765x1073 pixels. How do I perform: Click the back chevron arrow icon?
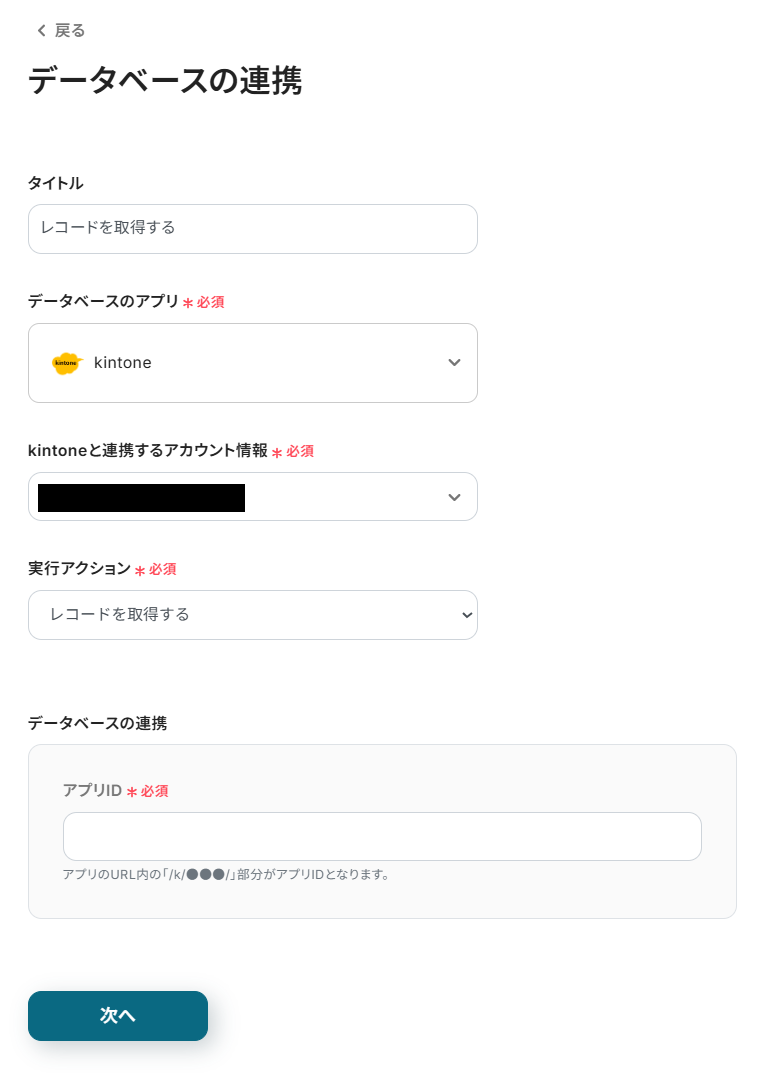pyautogui.click(x=41, y=31)
